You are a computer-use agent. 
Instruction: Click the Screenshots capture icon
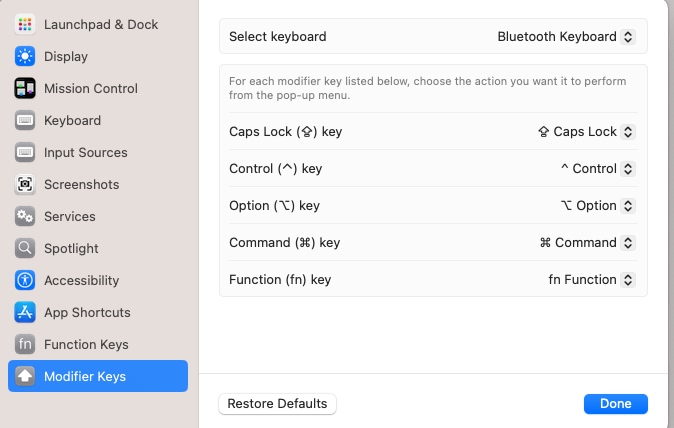(25, 184)
